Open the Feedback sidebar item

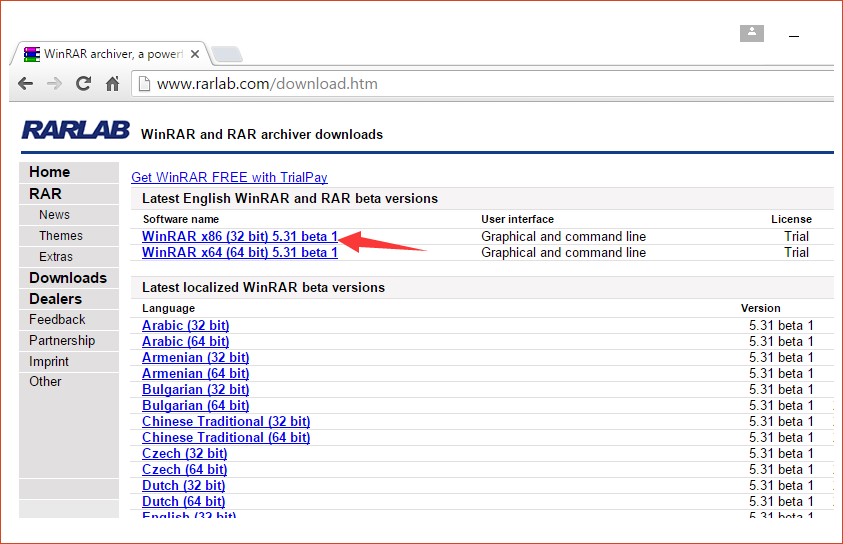pos(57,320)
